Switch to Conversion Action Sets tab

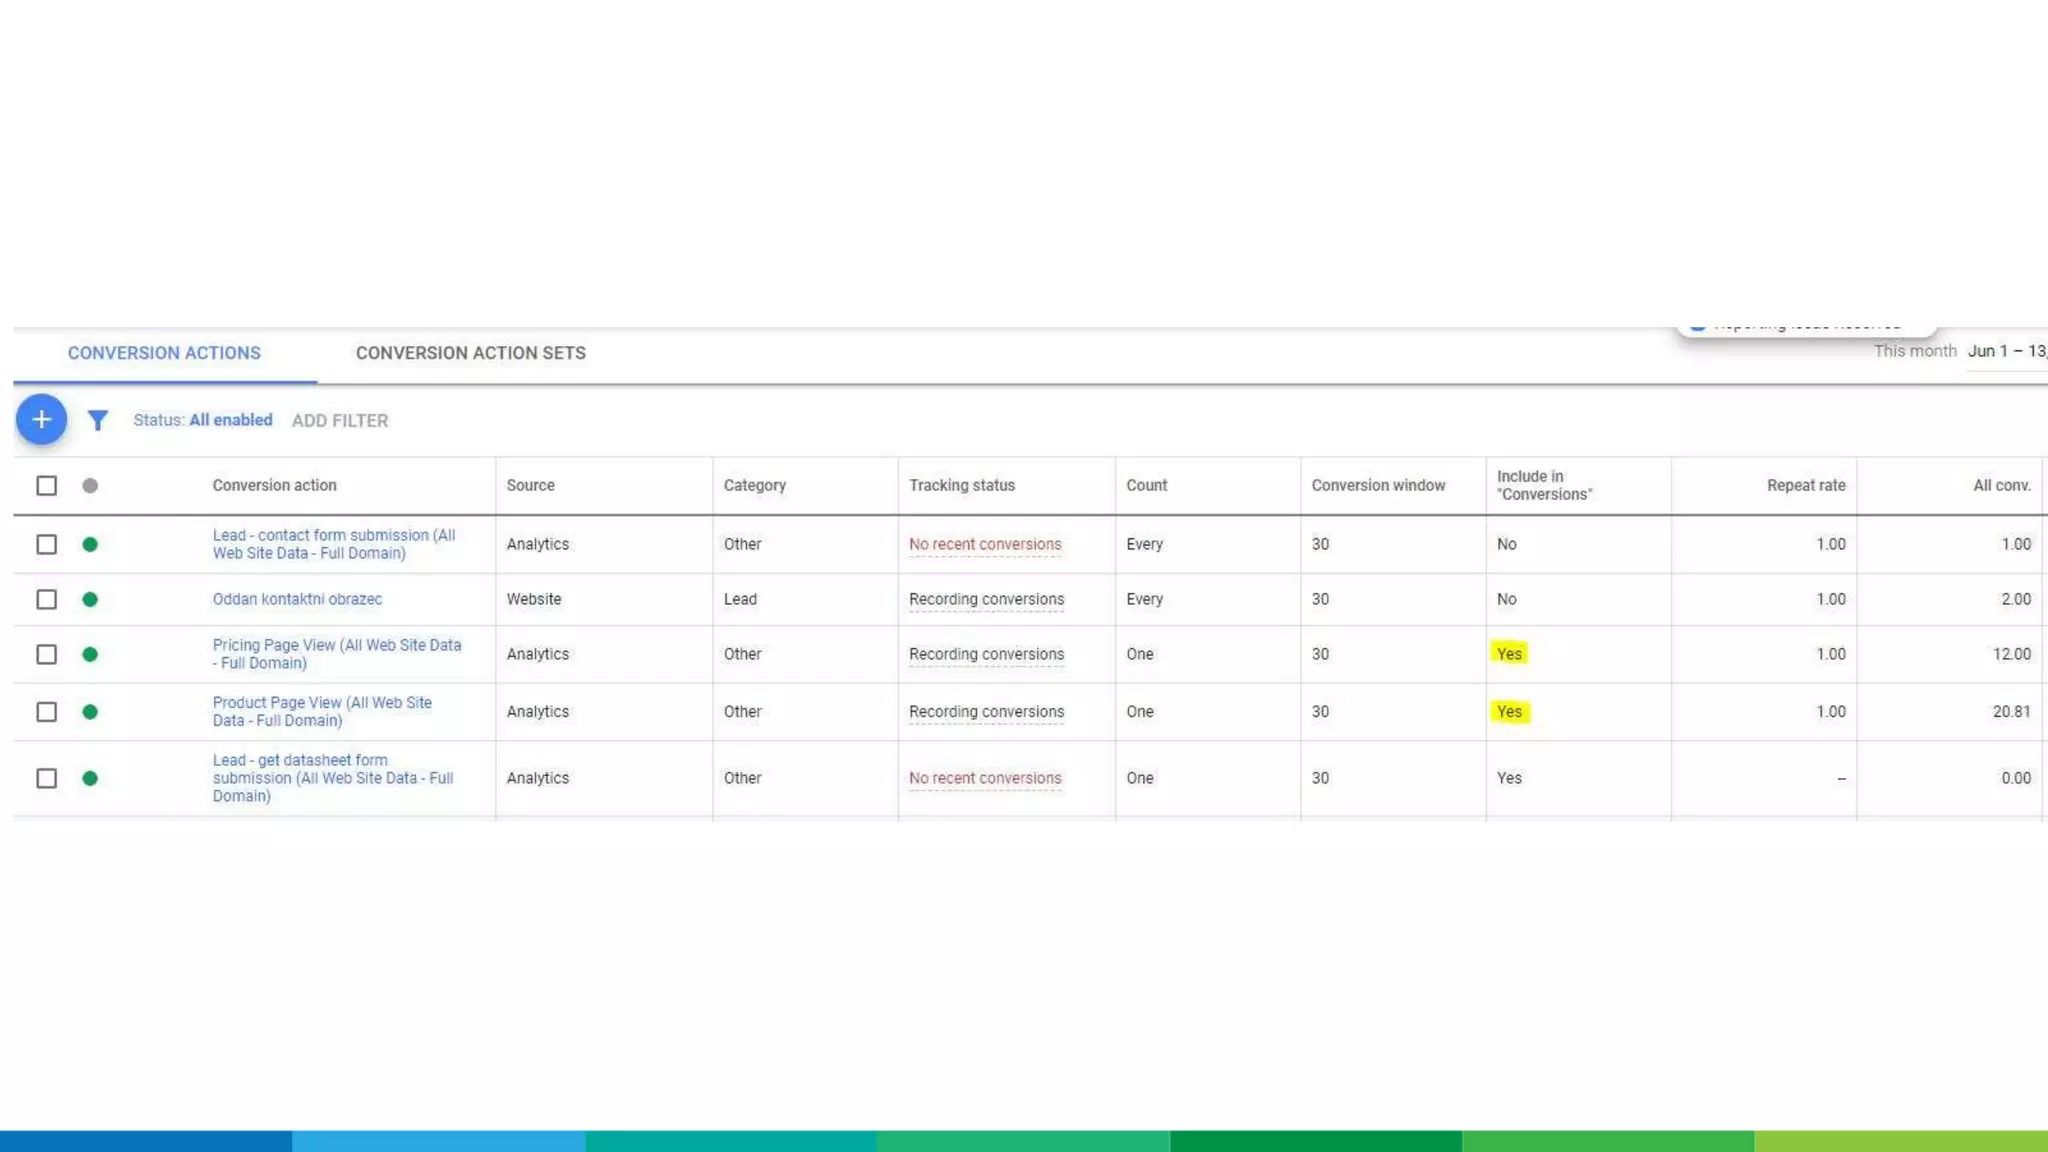(x=470, y=354)
